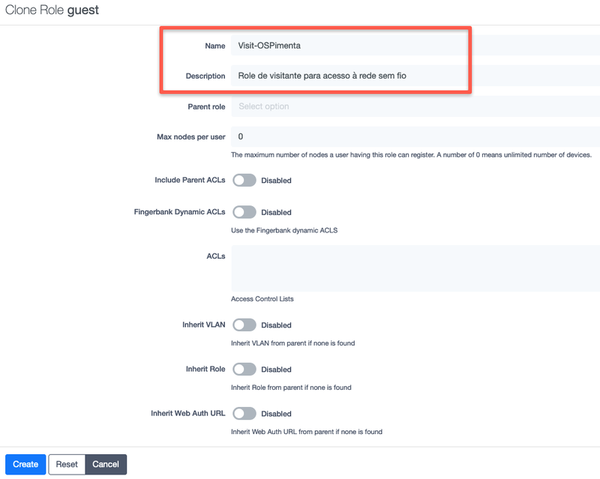Click the Reset button

tap(66, 464)
